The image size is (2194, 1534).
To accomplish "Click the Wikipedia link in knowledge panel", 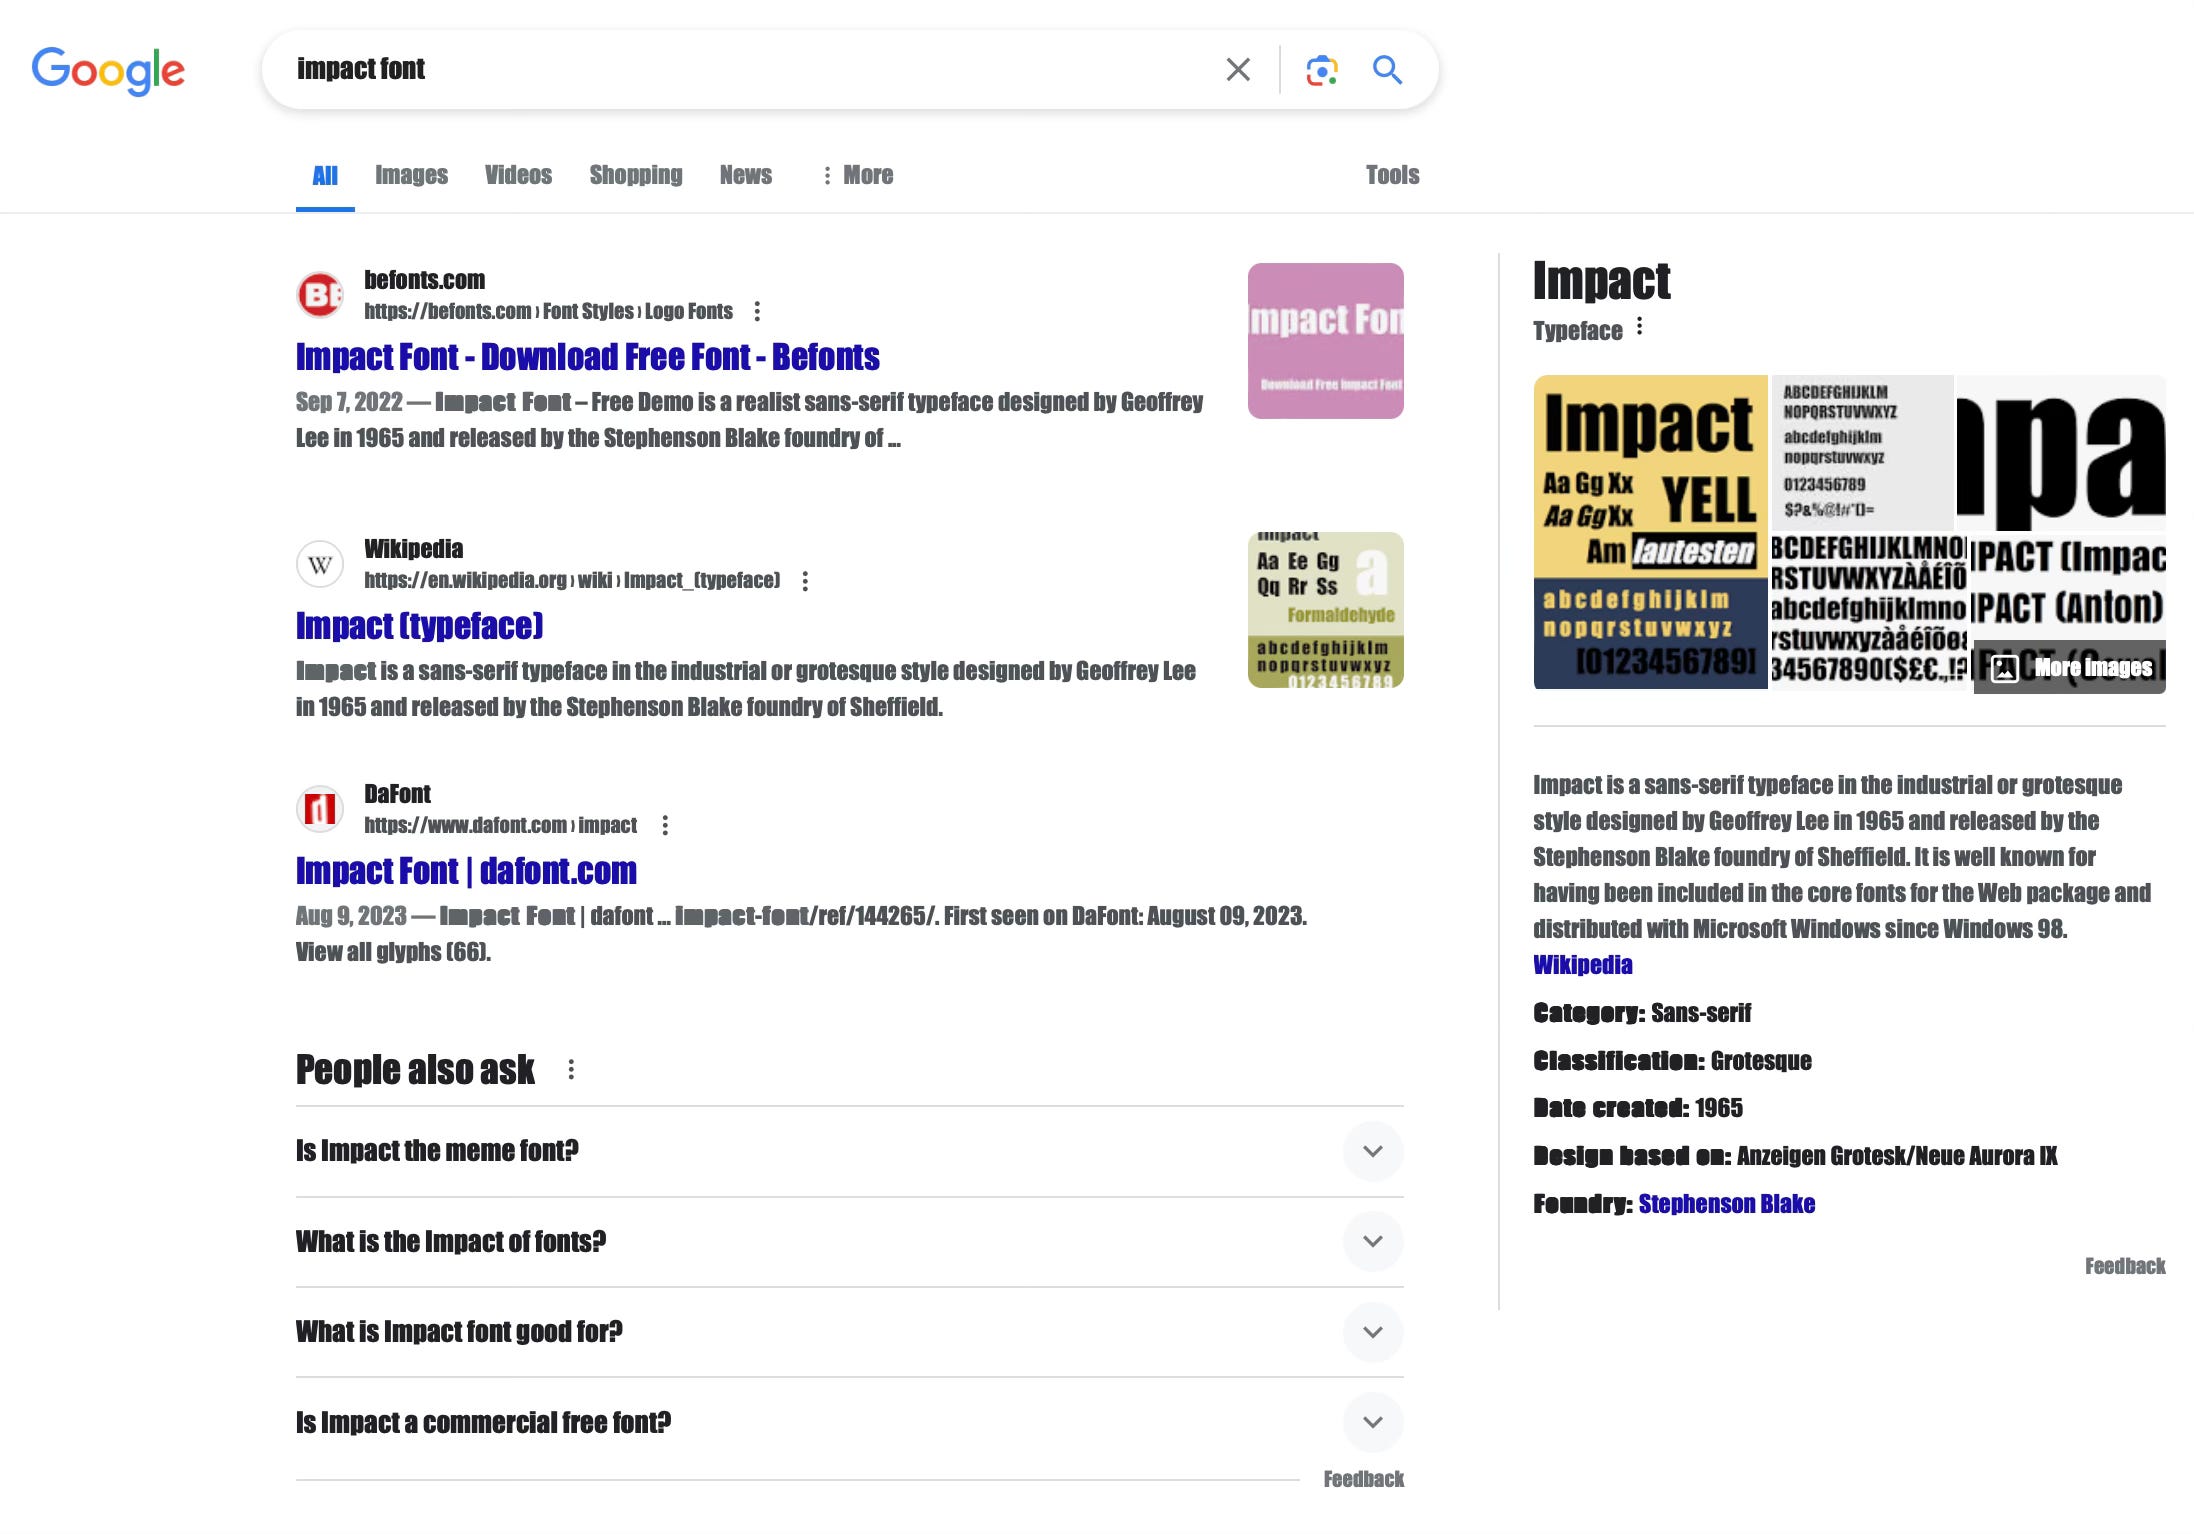I will click(1583, 965).
